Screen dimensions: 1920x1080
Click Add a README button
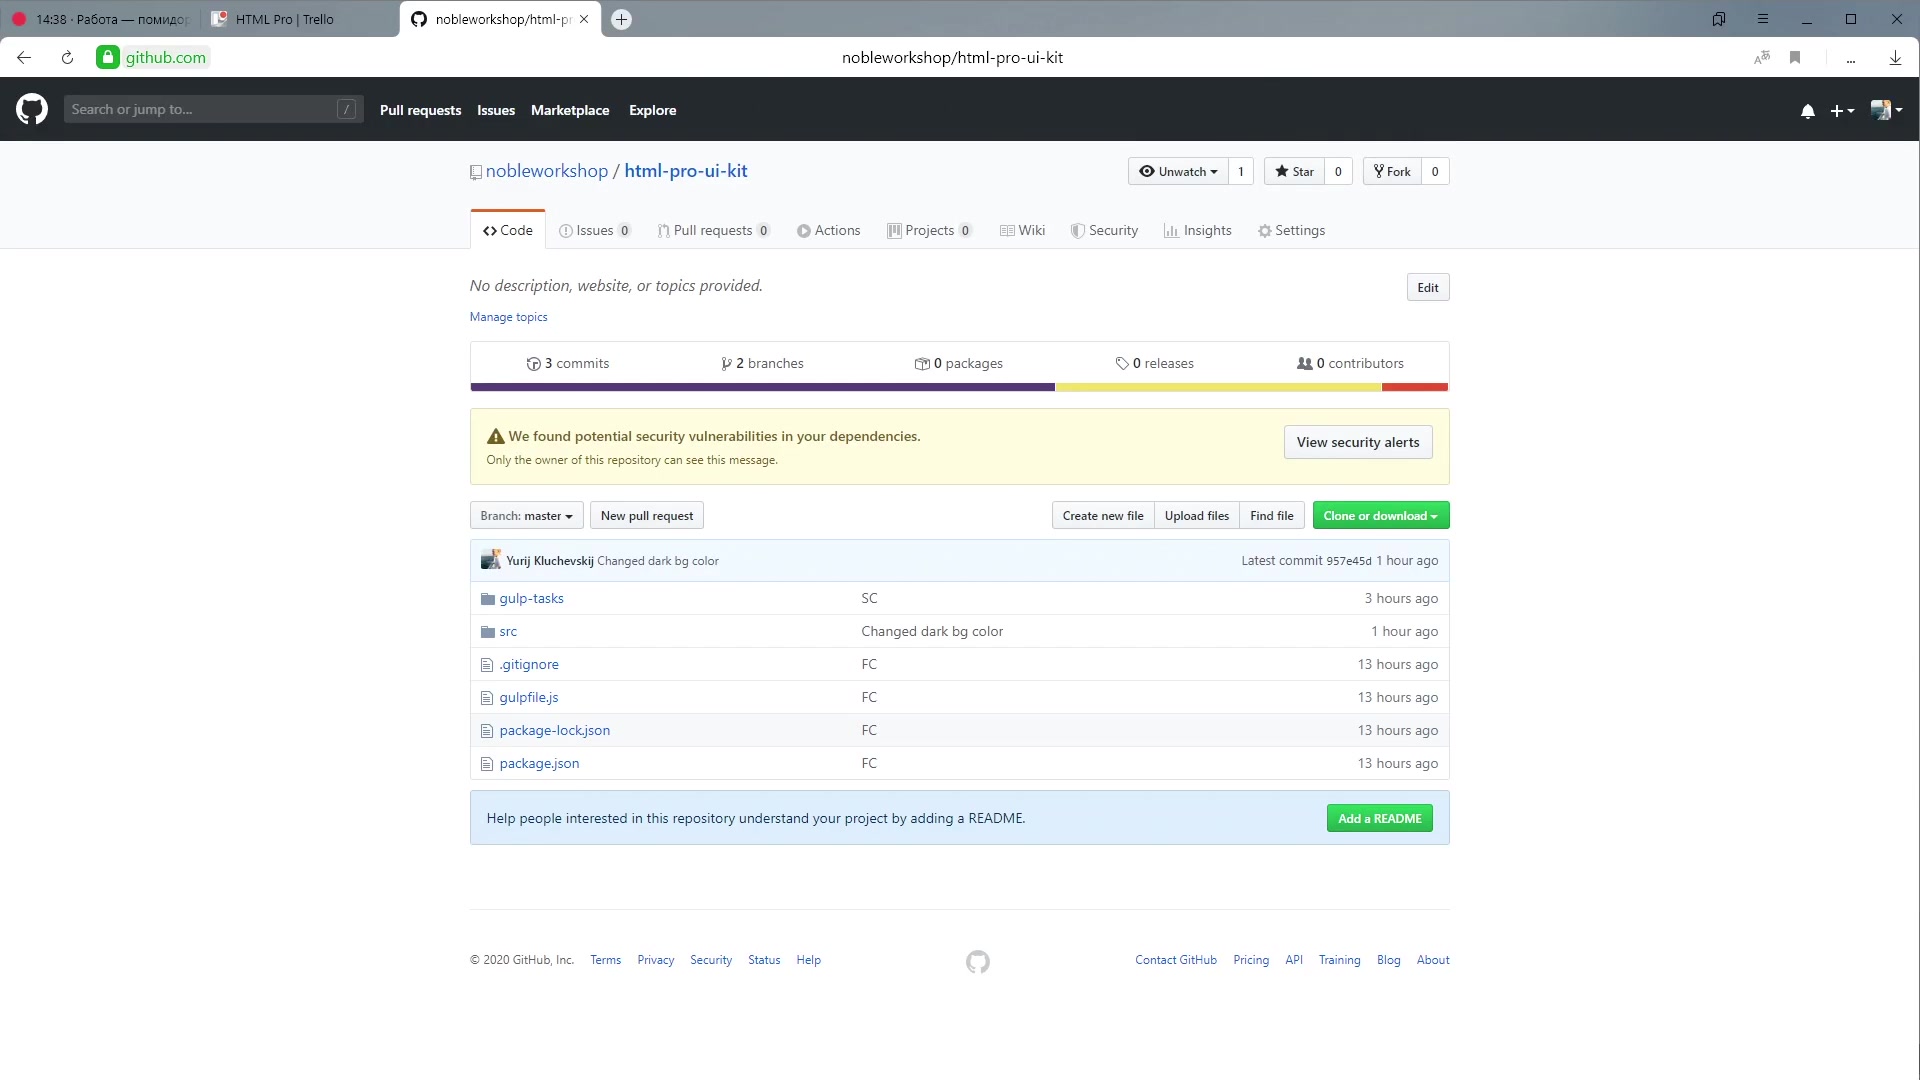click(x=1380, y=818)
